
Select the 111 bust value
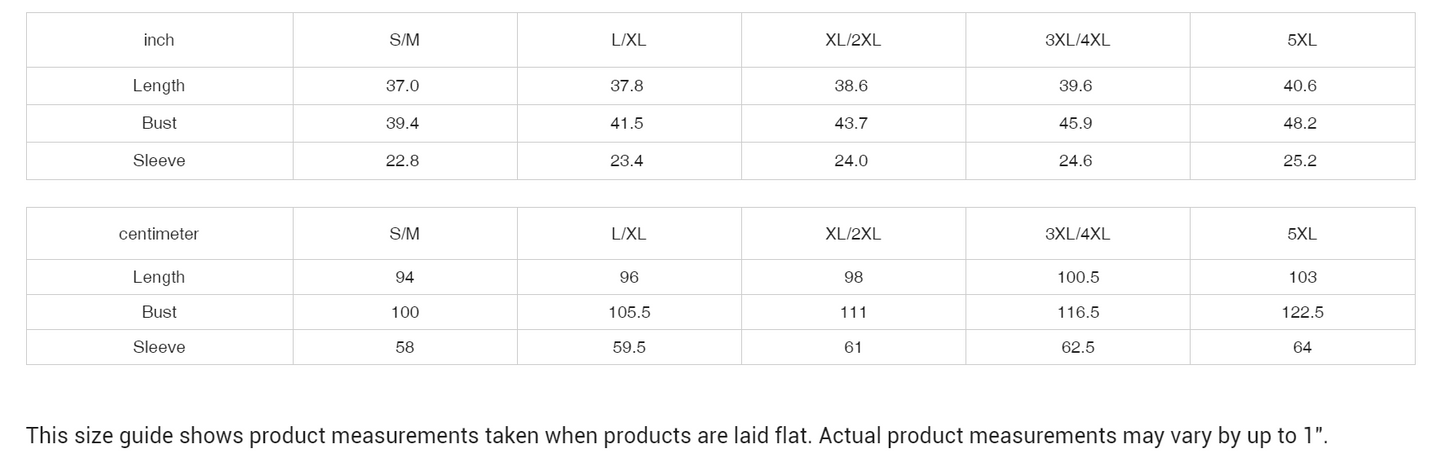click(x=853, y=312)
